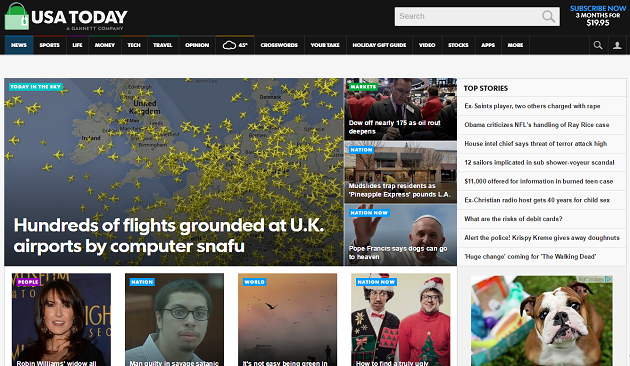Click the magnifier icon in the search box
This screenshot has width=630, height=366.
548,16
